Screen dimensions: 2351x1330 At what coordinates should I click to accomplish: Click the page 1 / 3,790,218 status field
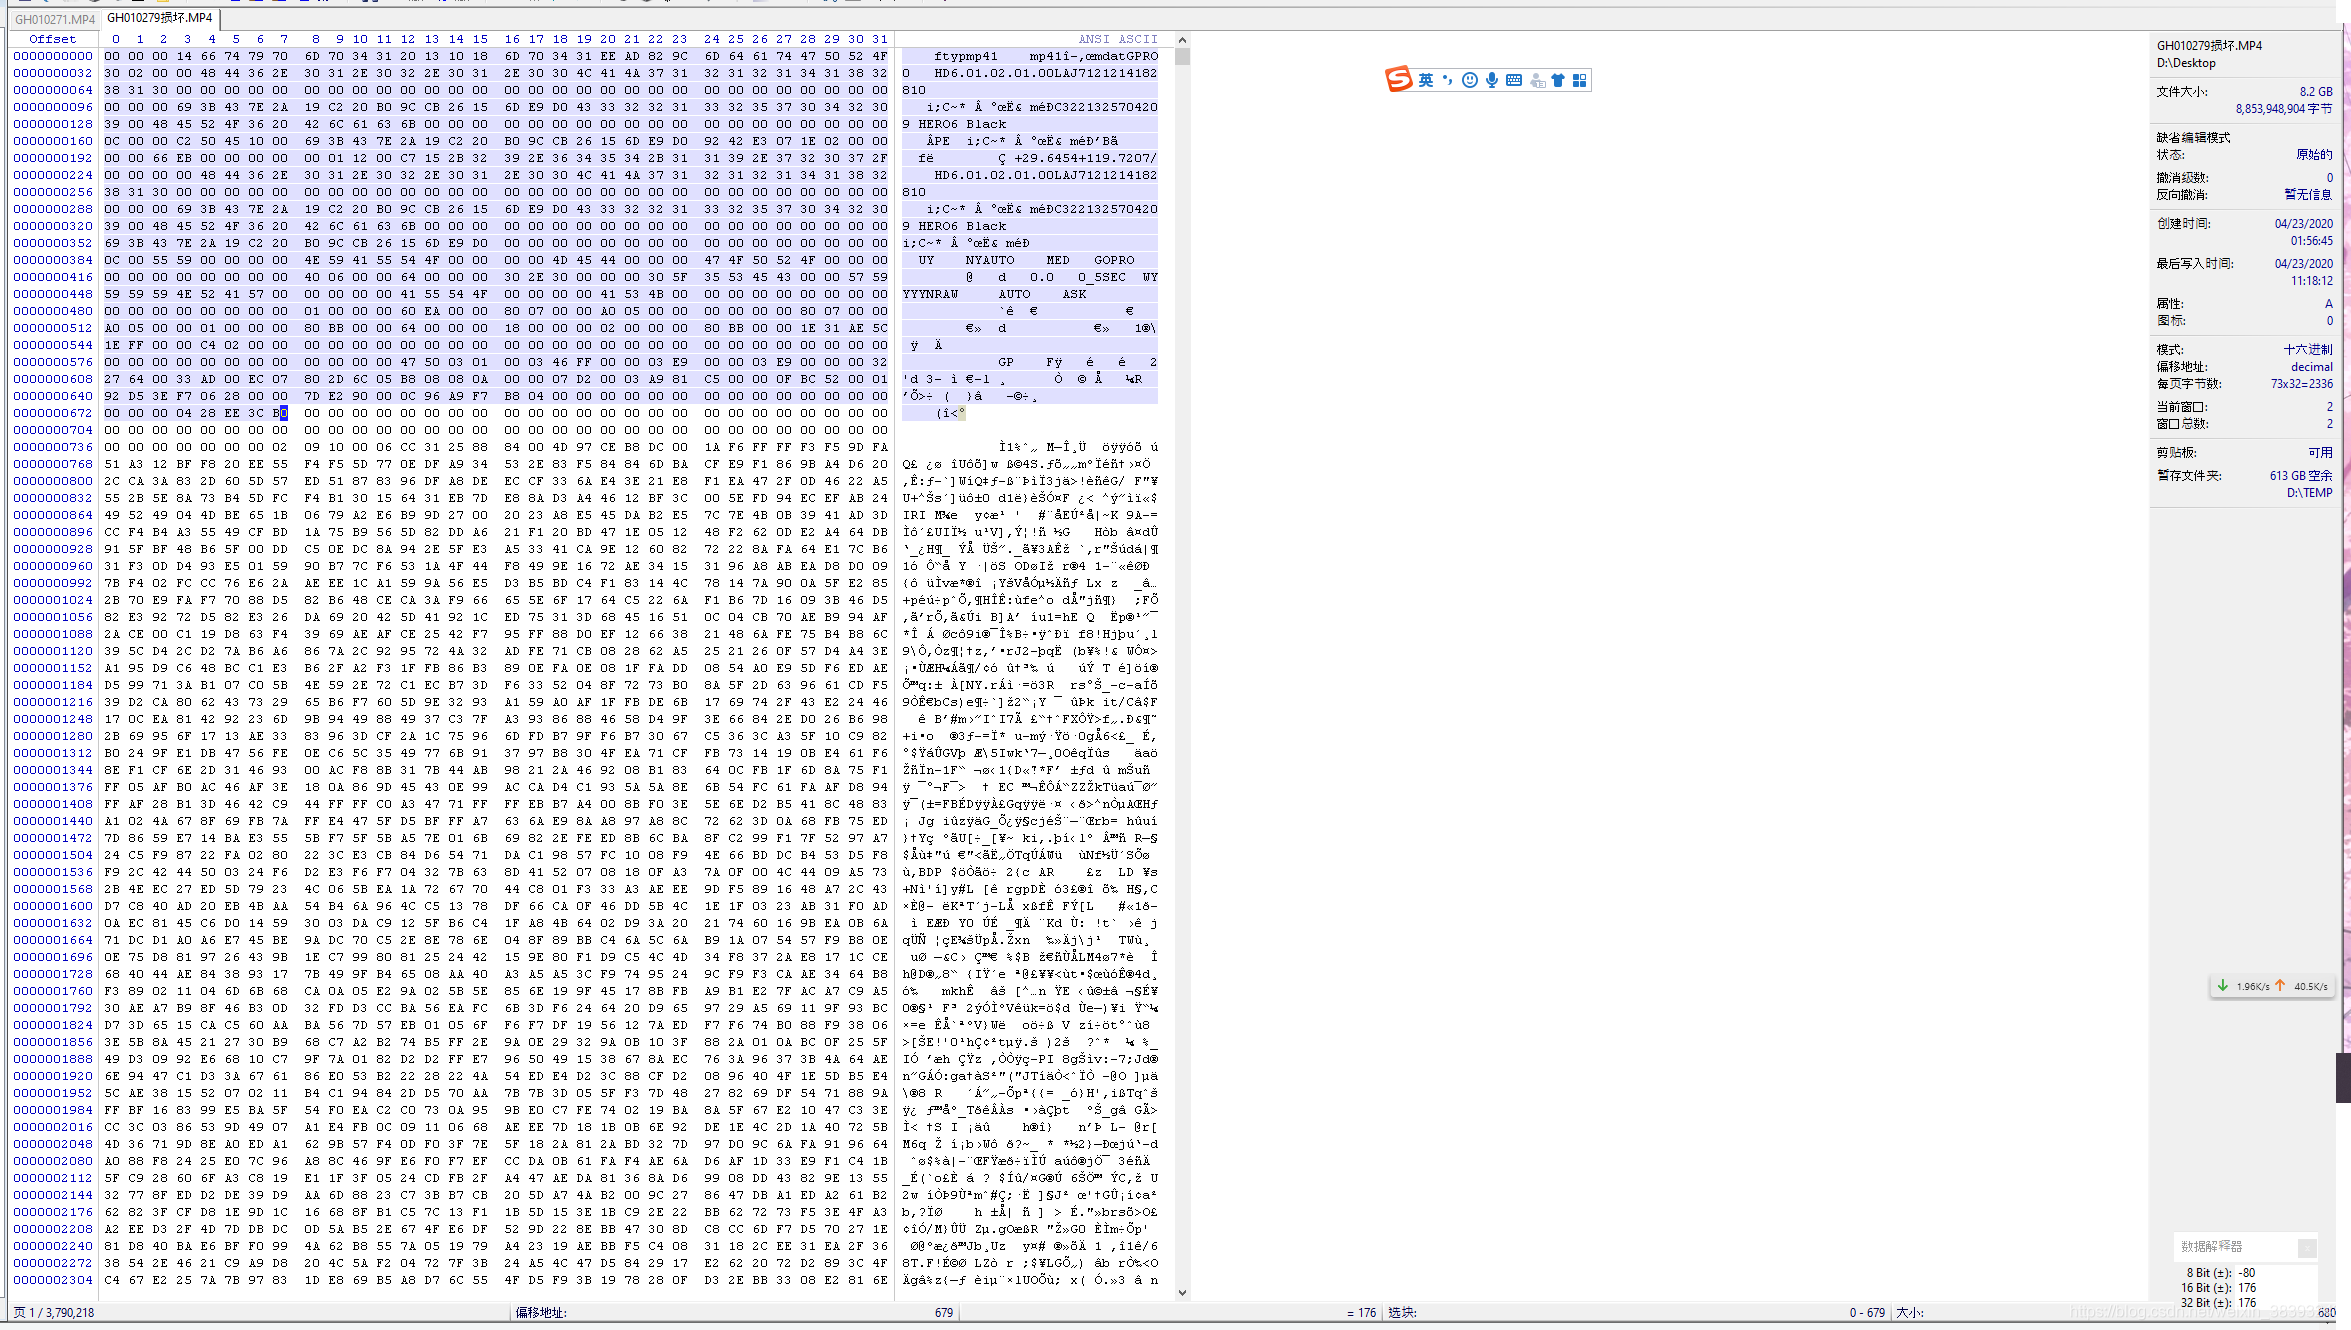point(54,1313)
